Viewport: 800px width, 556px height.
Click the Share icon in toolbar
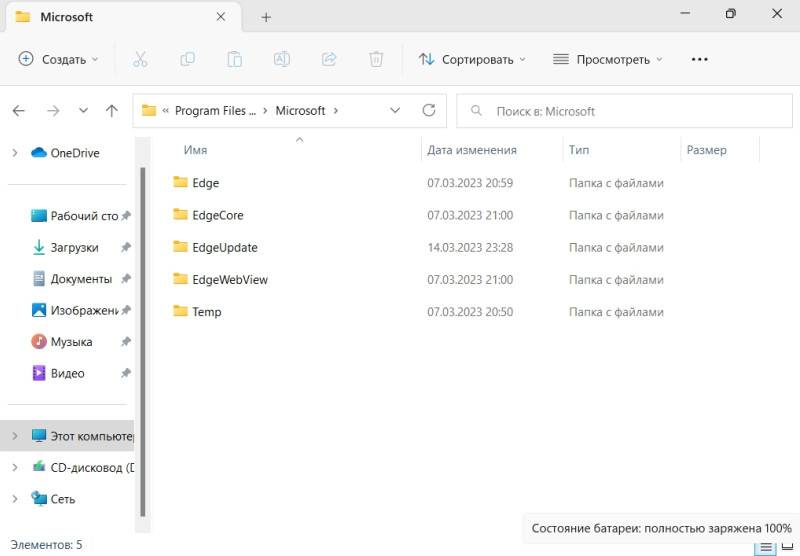point(329,59)
